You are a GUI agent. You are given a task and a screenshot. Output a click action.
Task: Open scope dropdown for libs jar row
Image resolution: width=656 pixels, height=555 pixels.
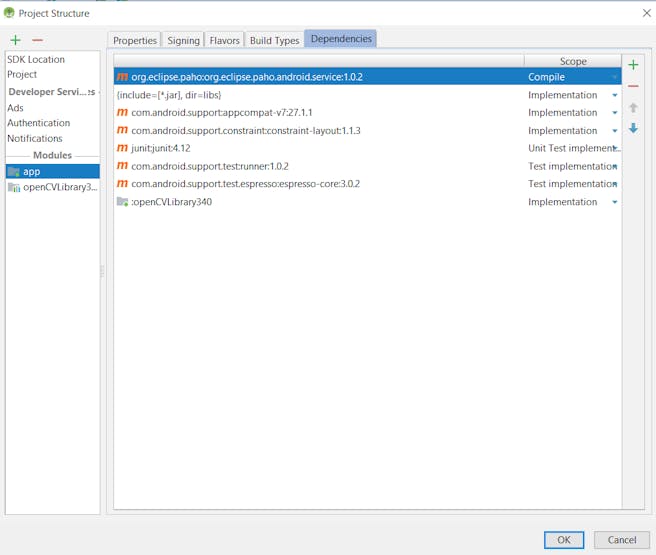pyautogui.click(x=615, y=95)
